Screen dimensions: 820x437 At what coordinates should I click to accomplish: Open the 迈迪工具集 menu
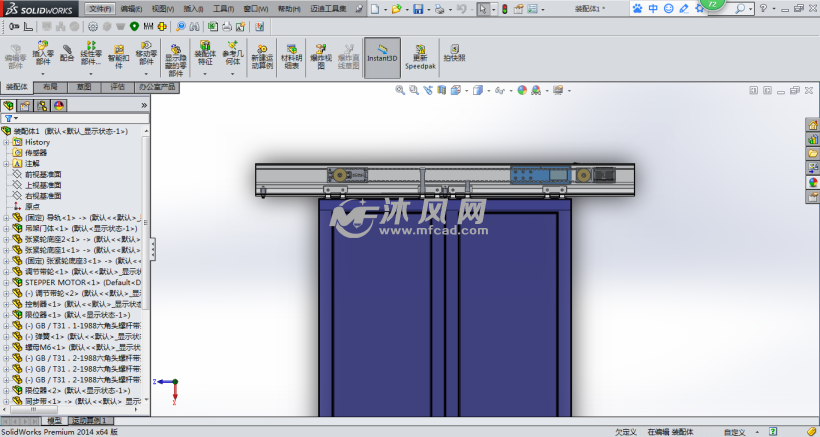coord(328,9)
